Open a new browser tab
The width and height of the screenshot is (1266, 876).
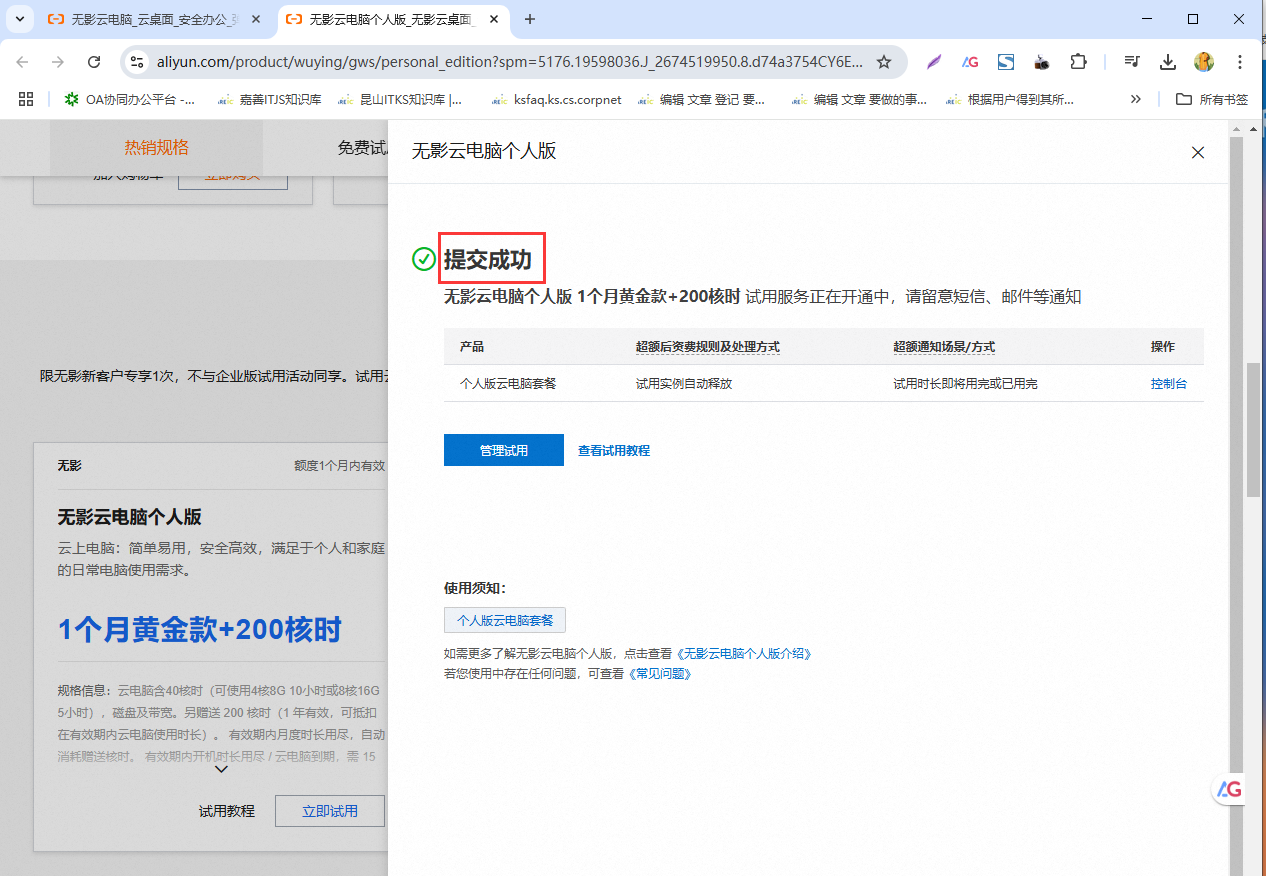(x=530, y=19)
